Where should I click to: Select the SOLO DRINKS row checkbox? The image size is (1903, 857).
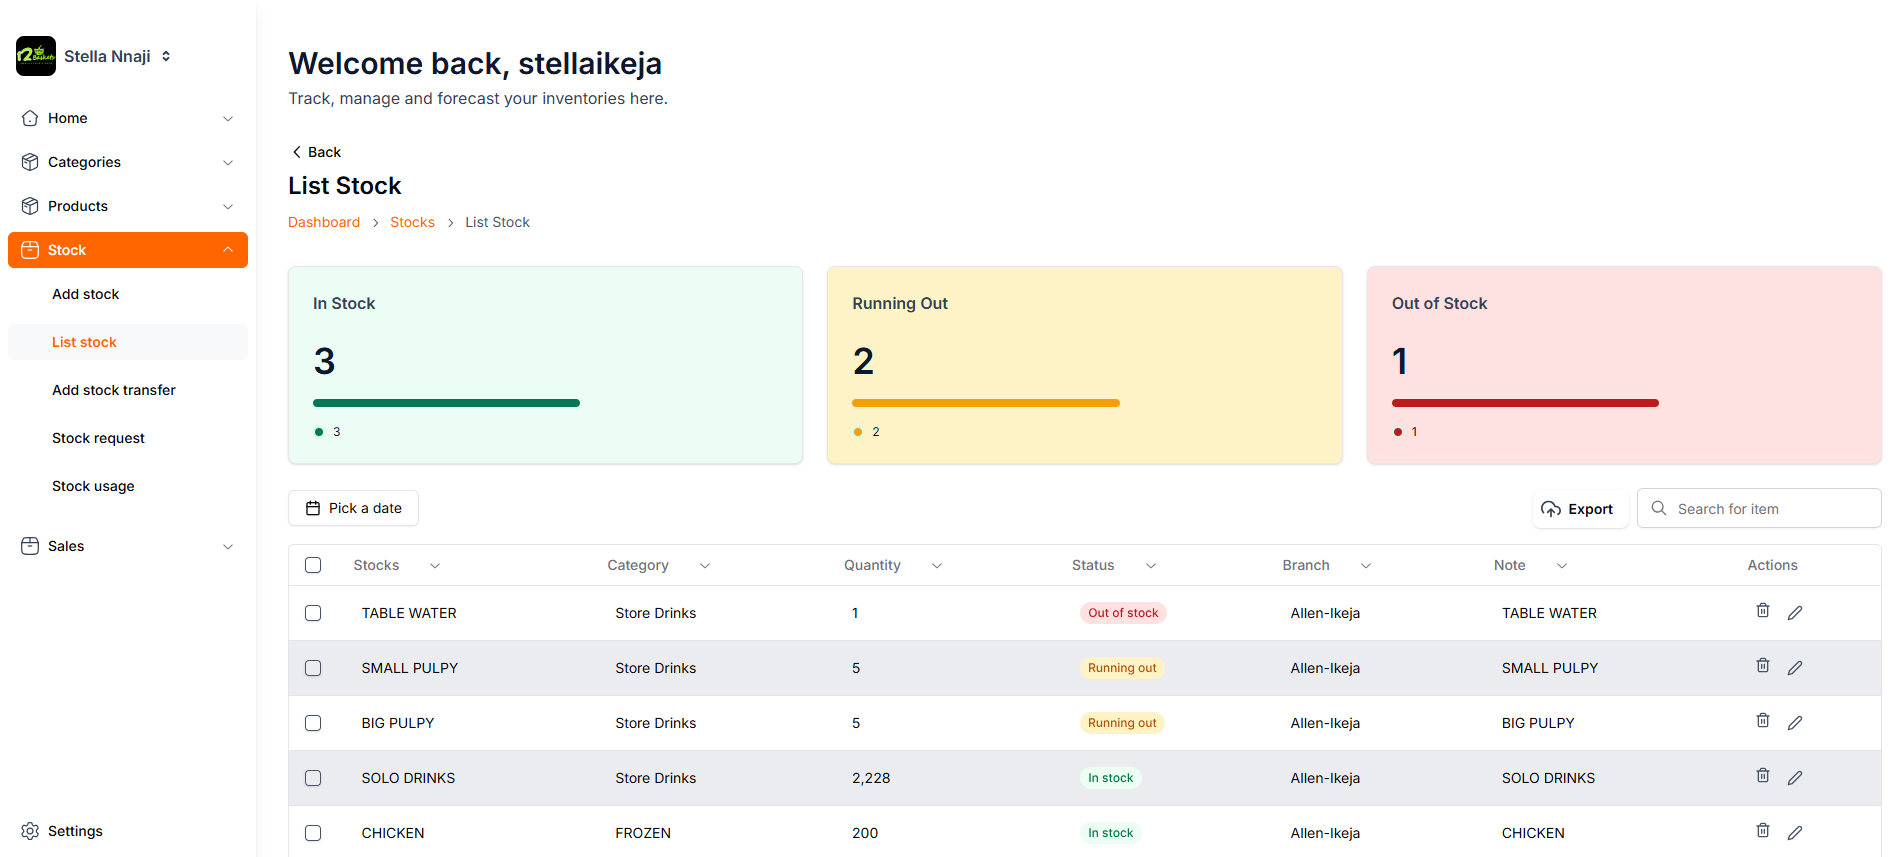coord(313,778)
